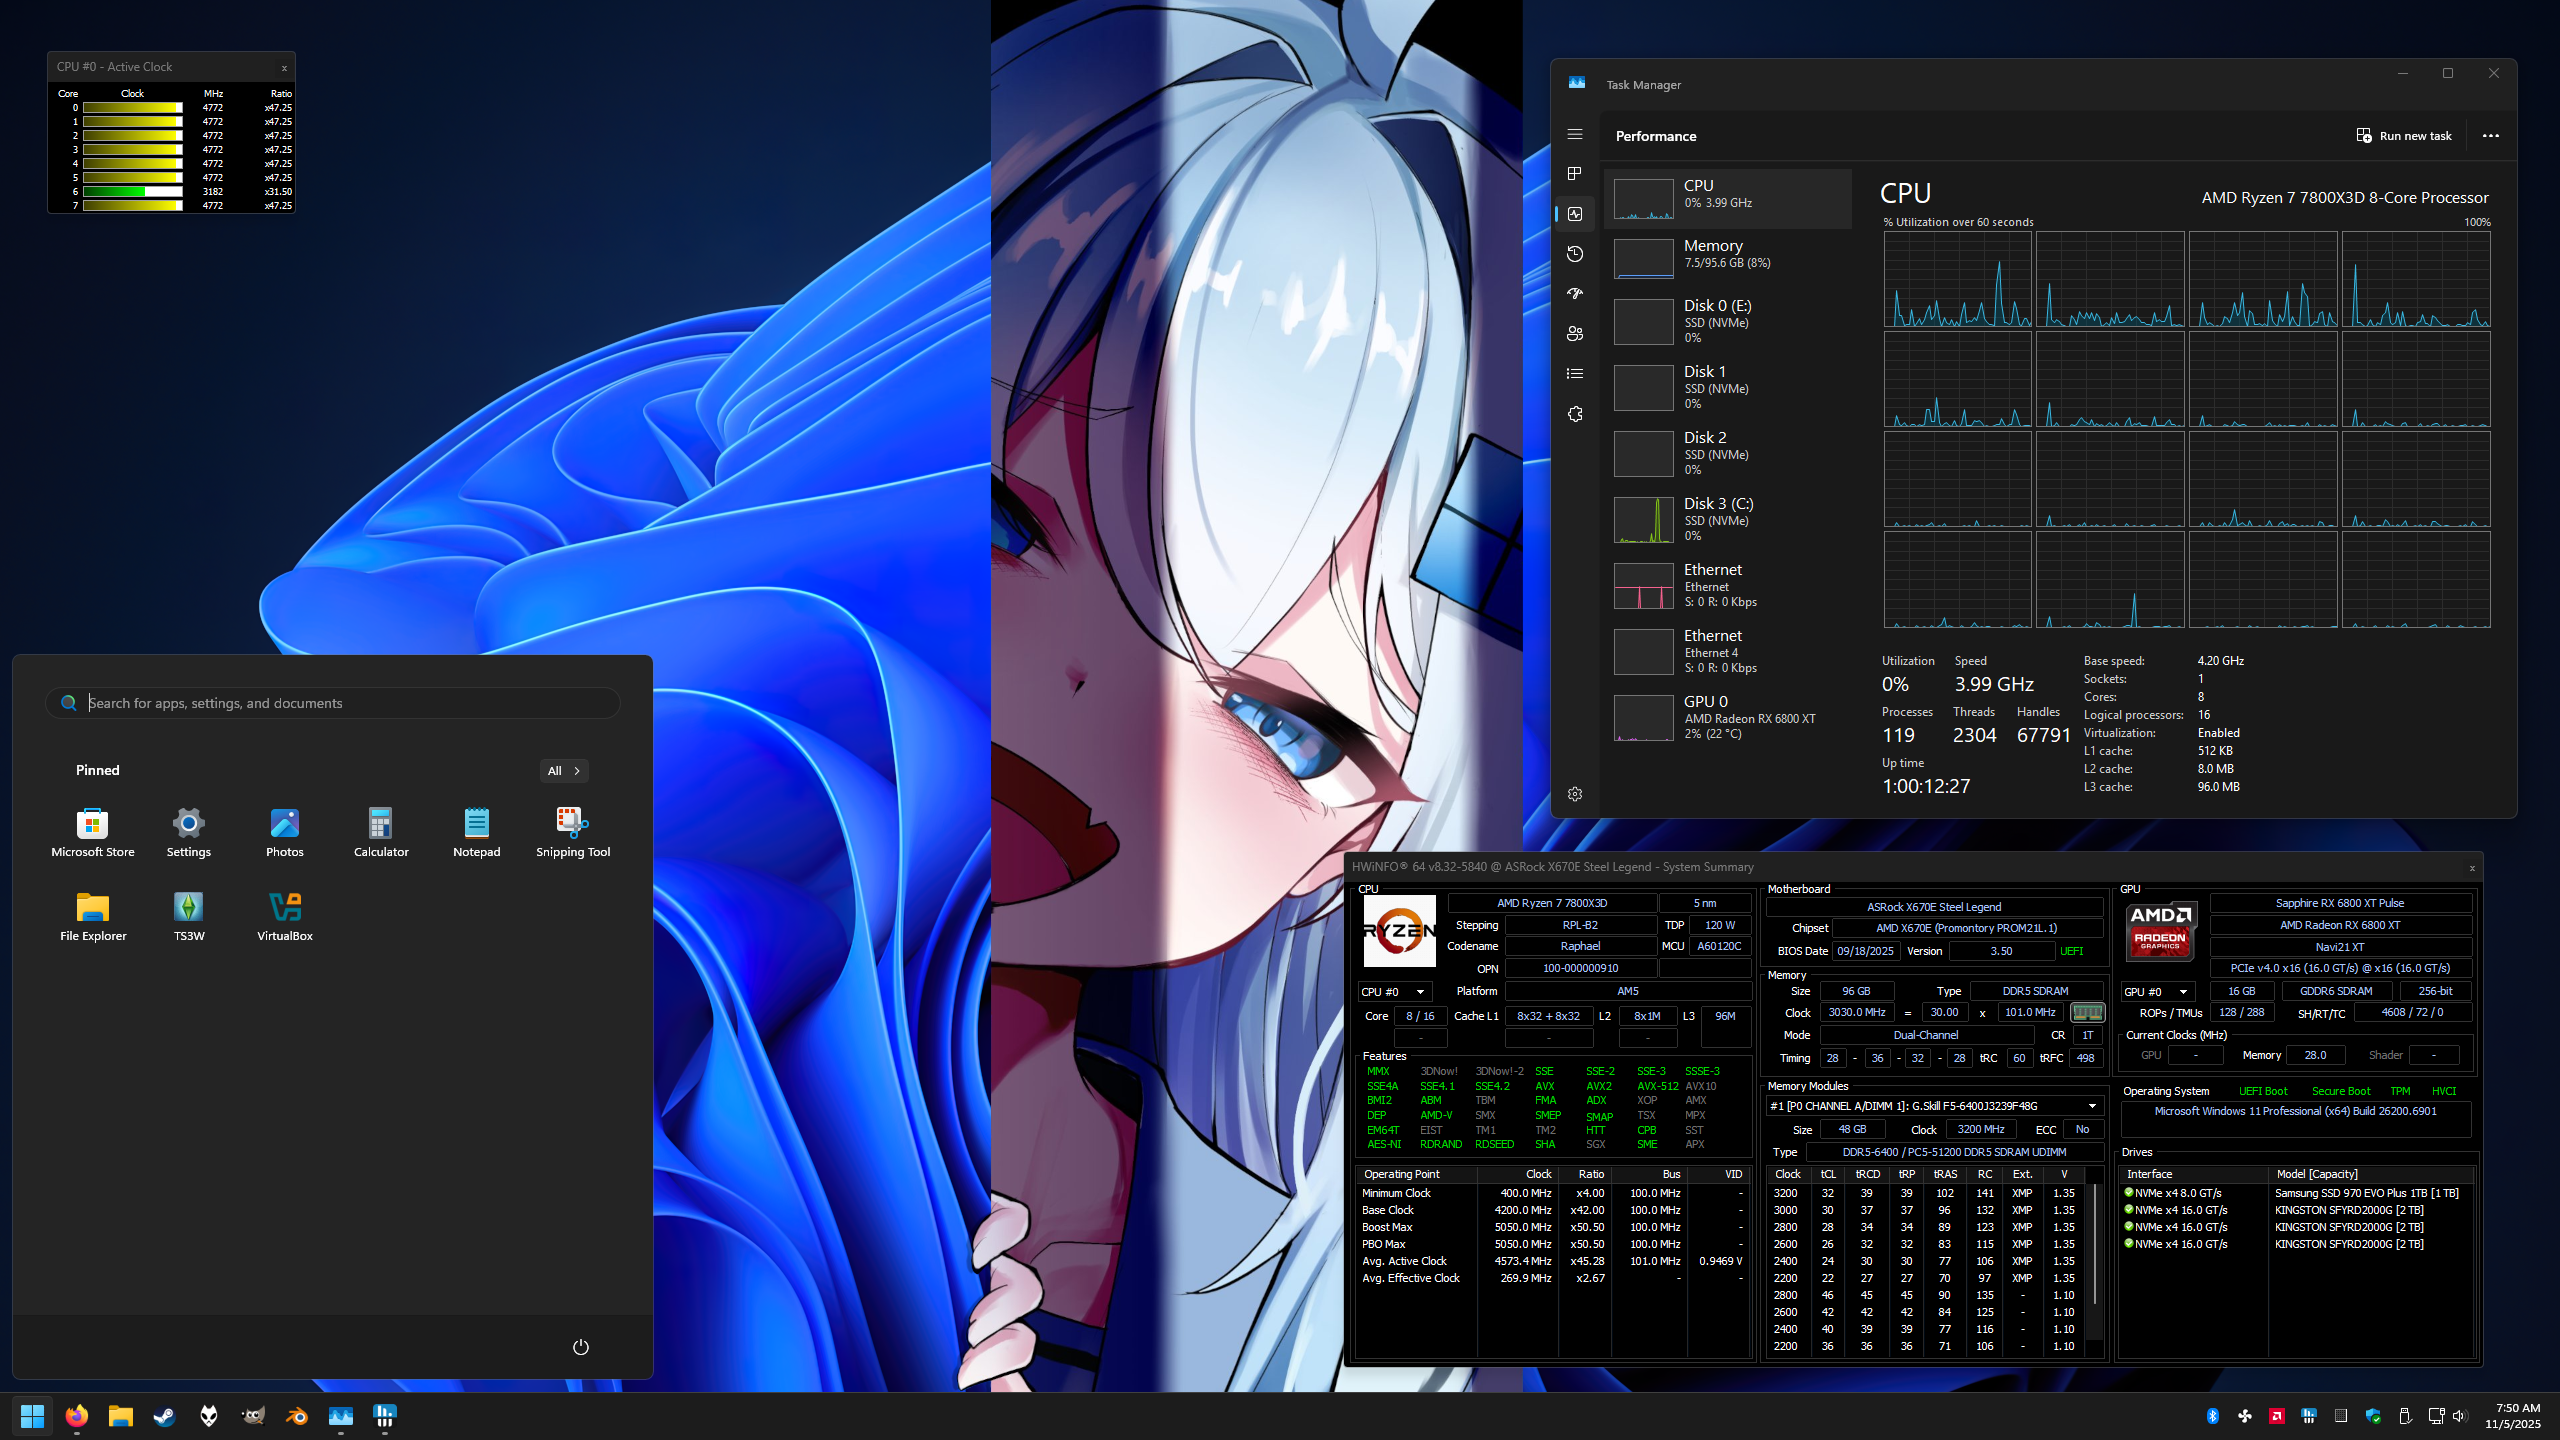Viewport: 2560px width, 1440px height.
Task: Open the Users page icon
Action: click(x=1575, y=334)
